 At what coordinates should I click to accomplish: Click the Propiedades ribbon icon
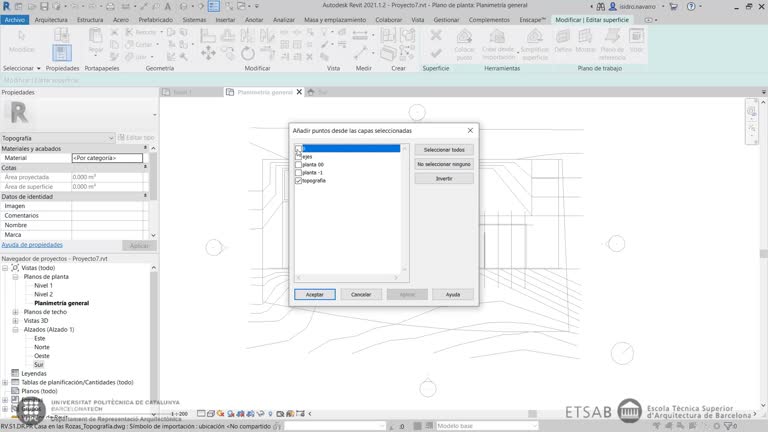coord(62,50)
